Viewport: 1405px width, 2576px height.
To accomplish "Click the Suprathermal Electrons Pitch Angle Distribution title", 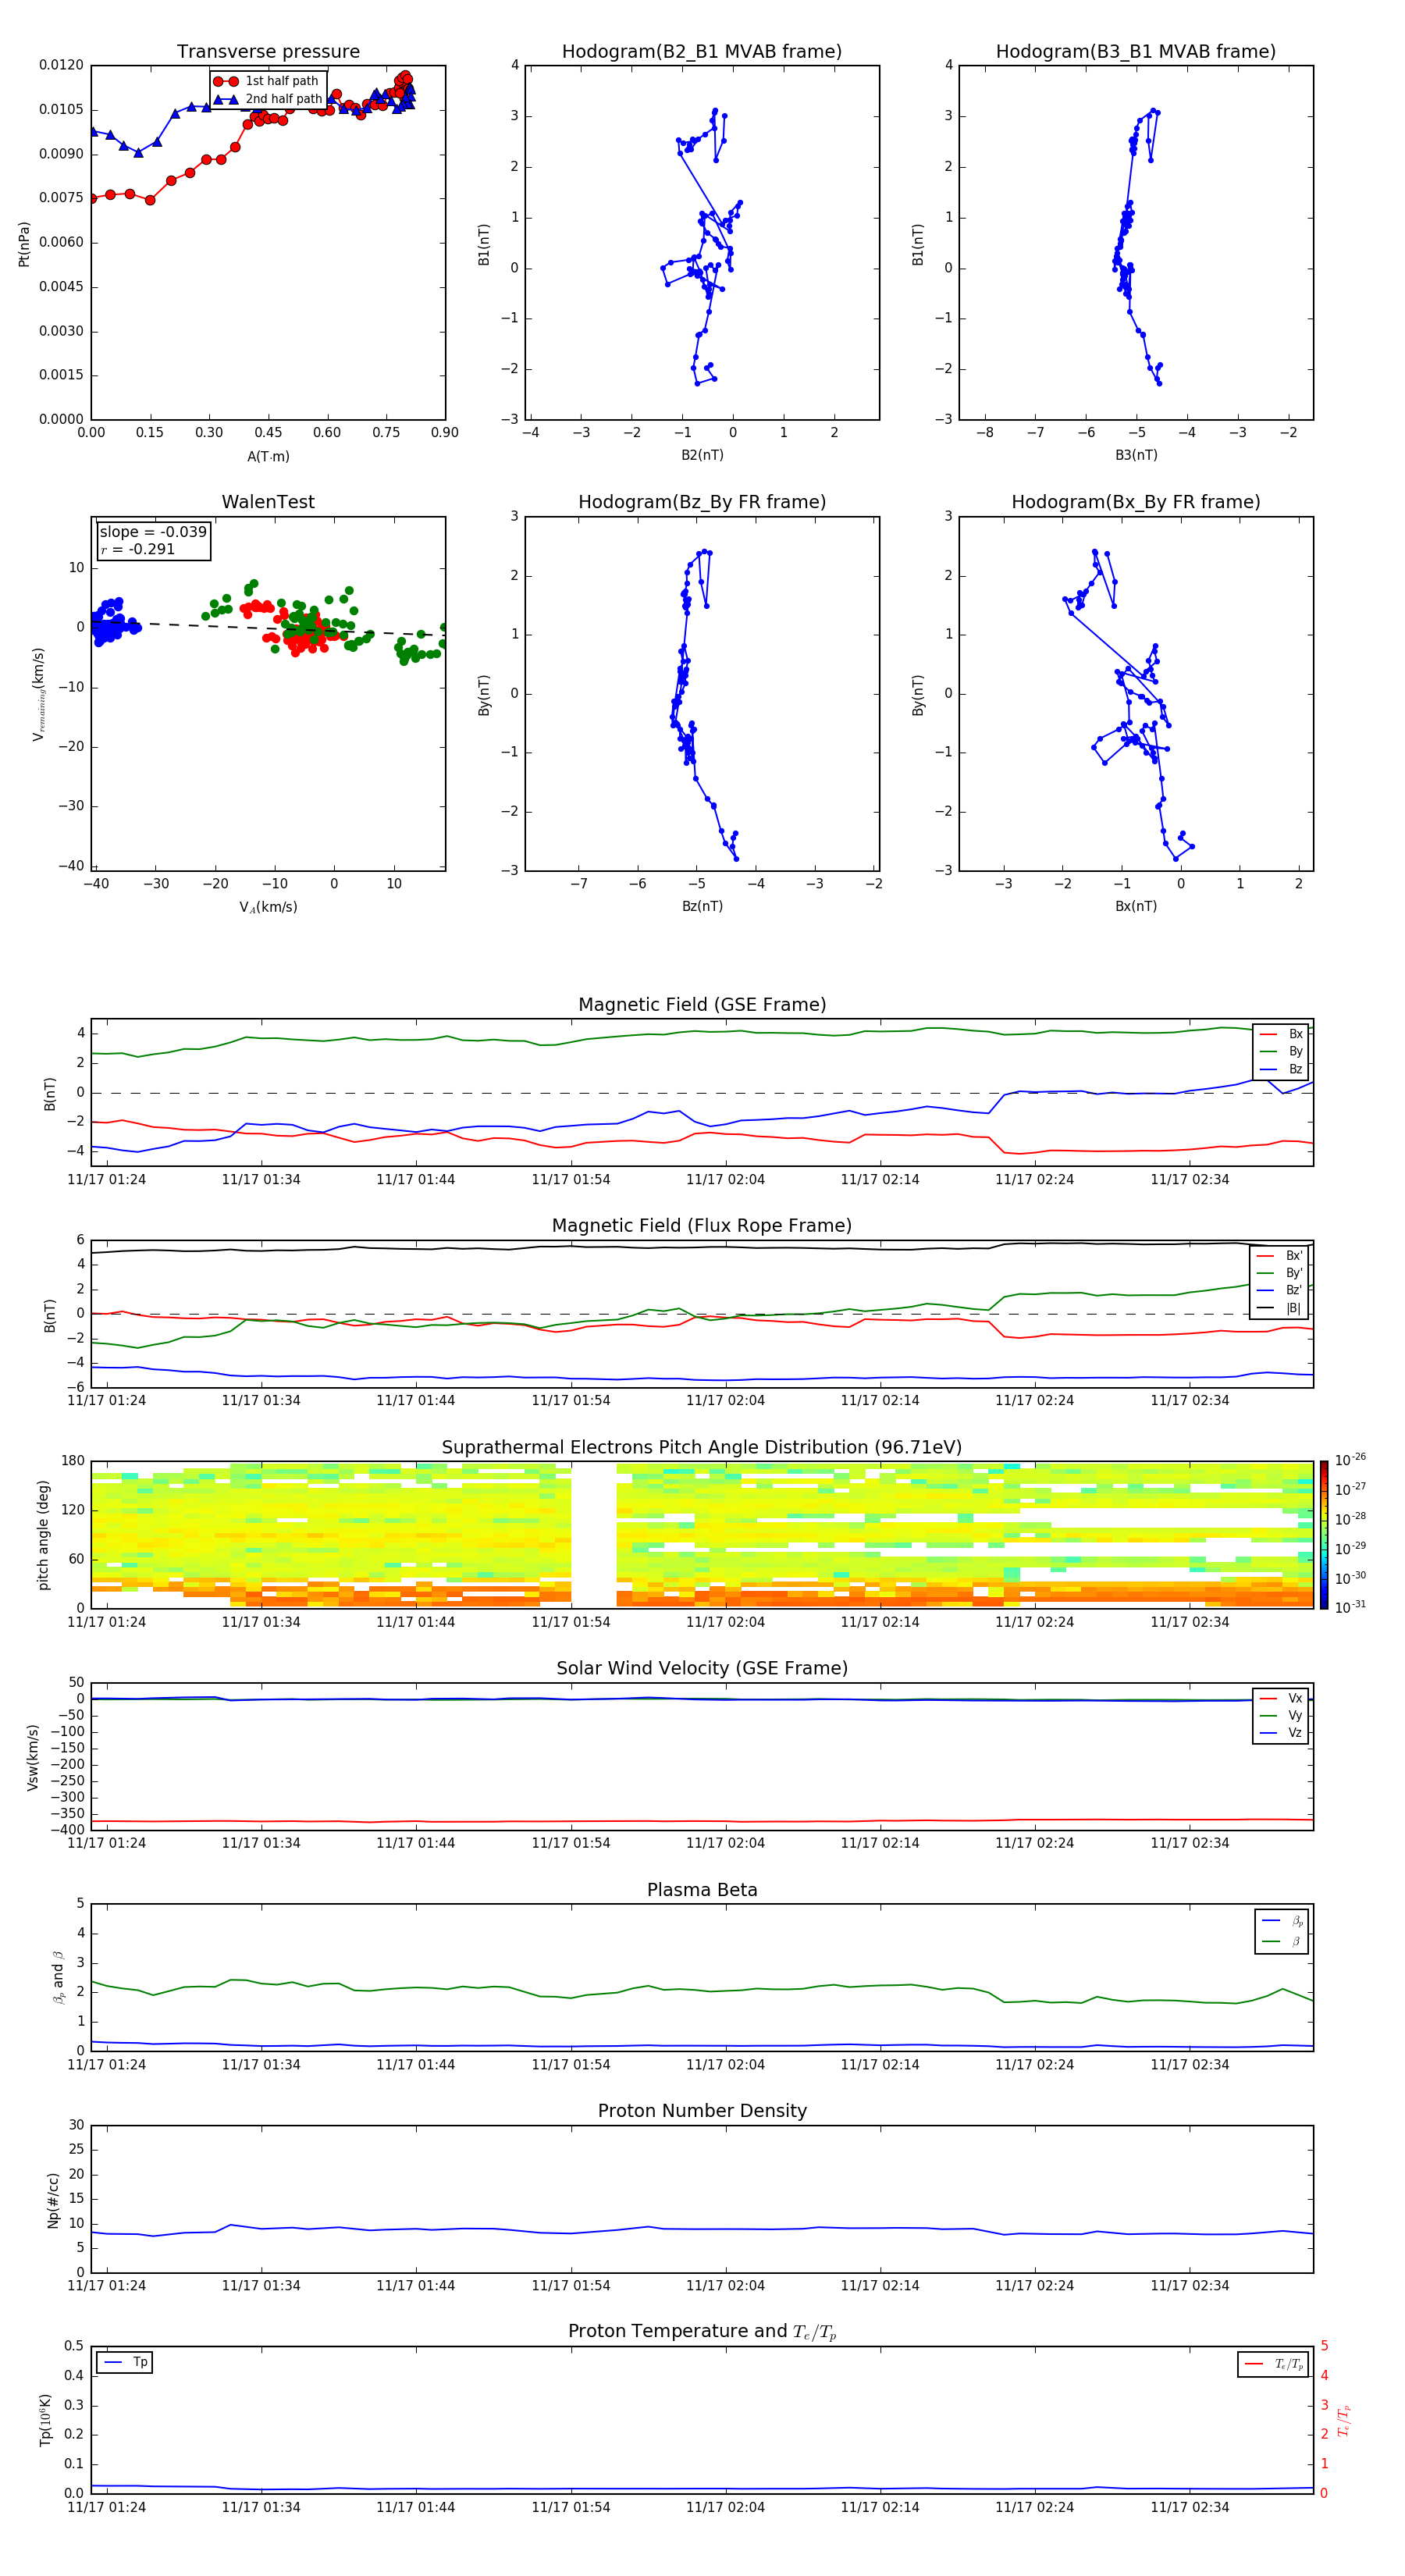I will pyautogui.click(x=702, y=1448).
